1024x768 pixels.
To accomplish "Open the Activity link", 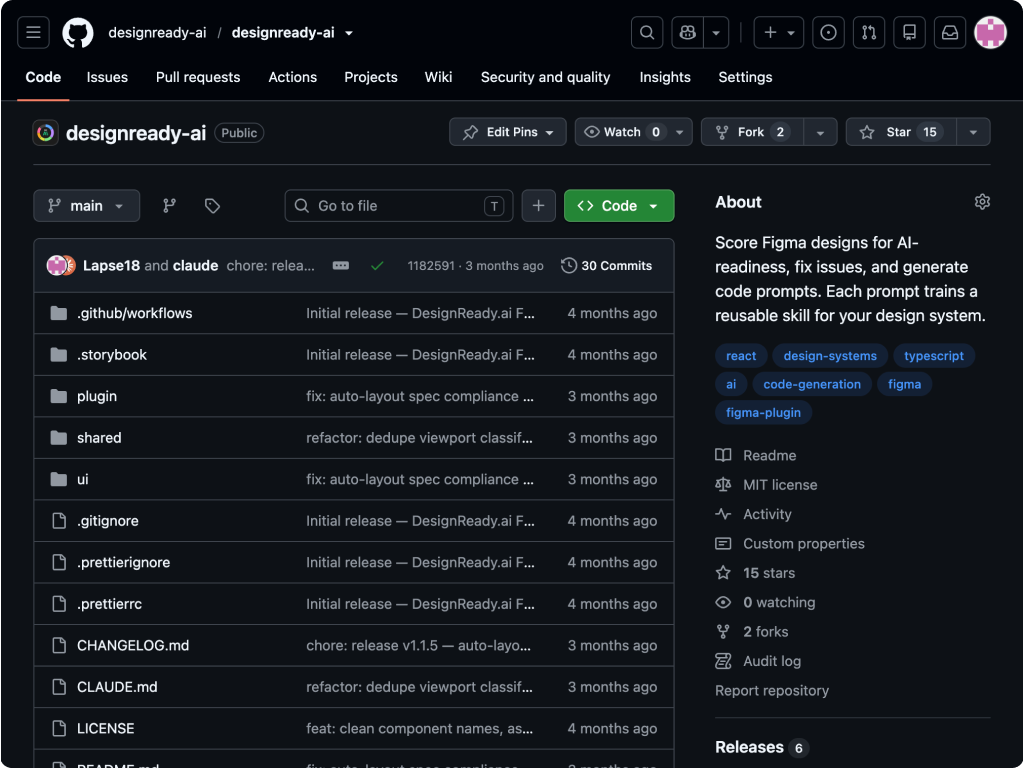I will point(767,514).
